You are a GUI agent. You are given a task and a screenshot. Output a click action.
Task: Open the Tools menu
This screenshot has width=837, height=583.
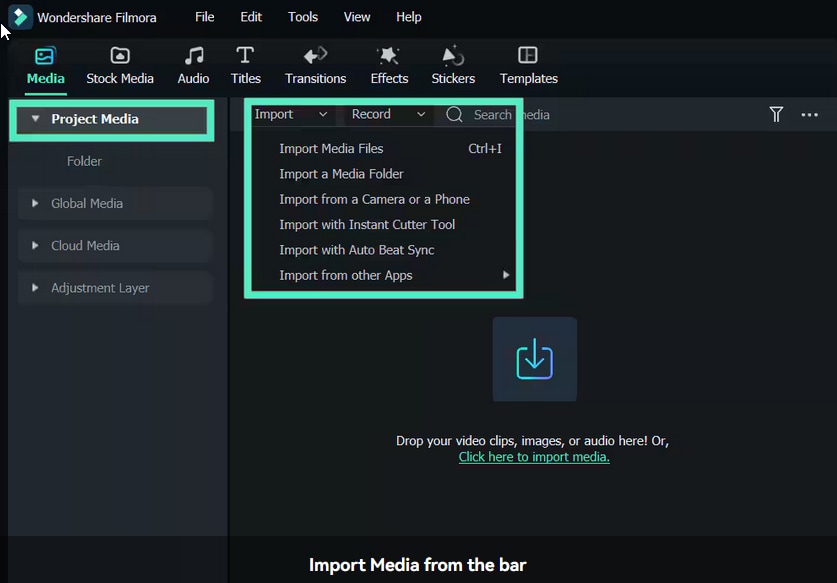pos(303,17)
